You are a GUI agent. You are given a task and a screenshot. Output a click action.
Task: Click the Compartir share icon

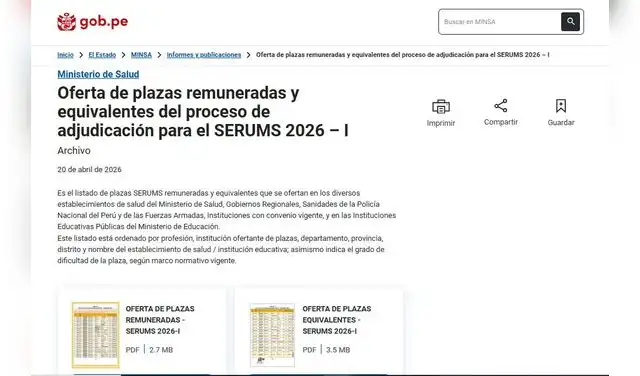[501, 106]
